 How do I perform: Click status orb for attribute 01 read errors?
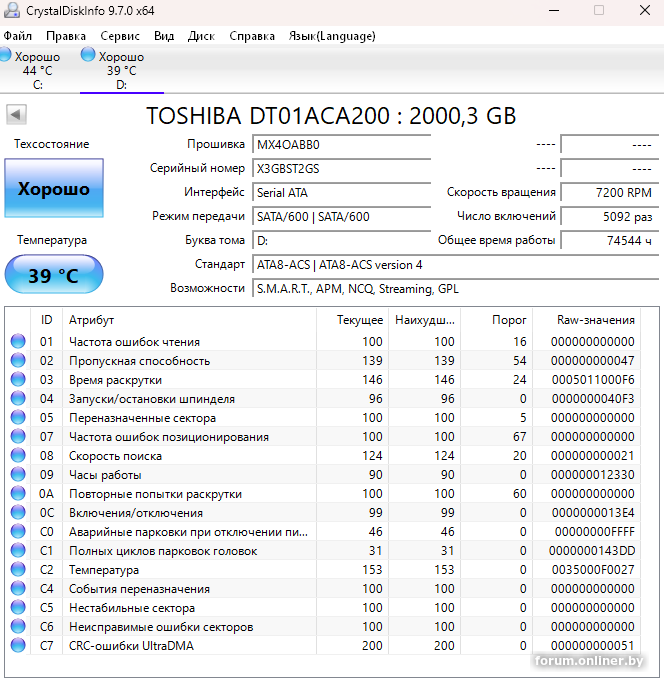pyautogui.click(x=18, y=342)
